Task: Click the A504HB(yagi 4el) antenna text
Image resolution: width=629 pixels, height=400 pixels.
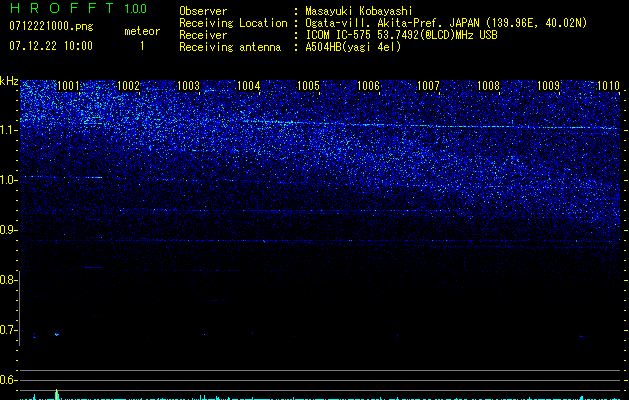Action: pyautogui.click(x=353, y=47)
